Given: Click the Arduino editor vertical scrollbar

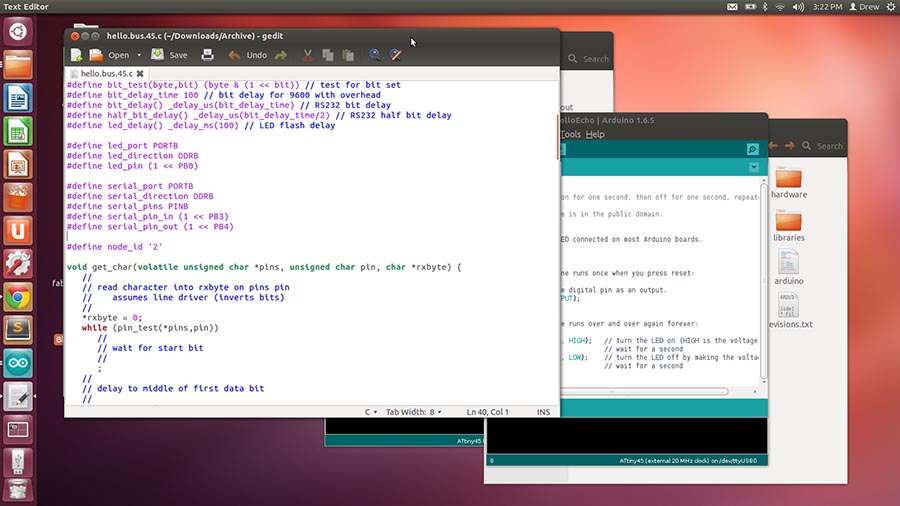Looking at the screenshot, I should point(764,281).
